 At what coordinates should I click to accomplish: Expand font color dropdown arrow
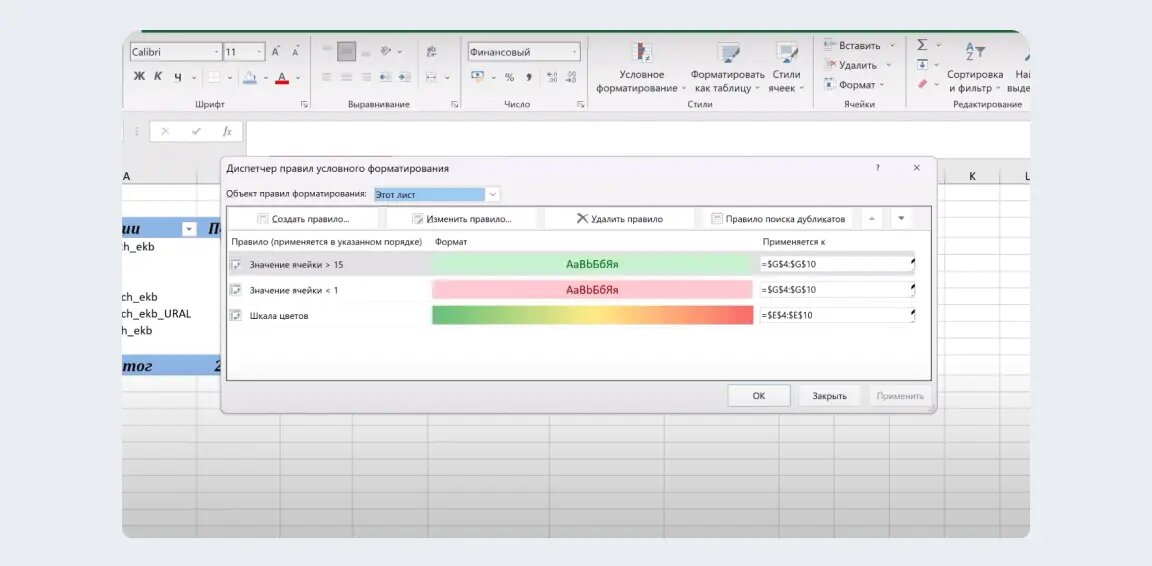(298, 77)
